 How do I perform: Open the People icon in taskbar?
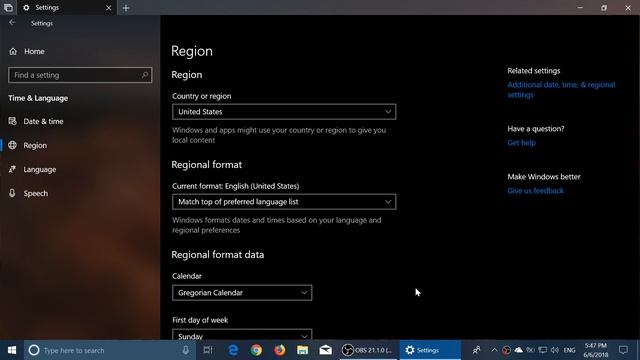click(x=476, y=350)
